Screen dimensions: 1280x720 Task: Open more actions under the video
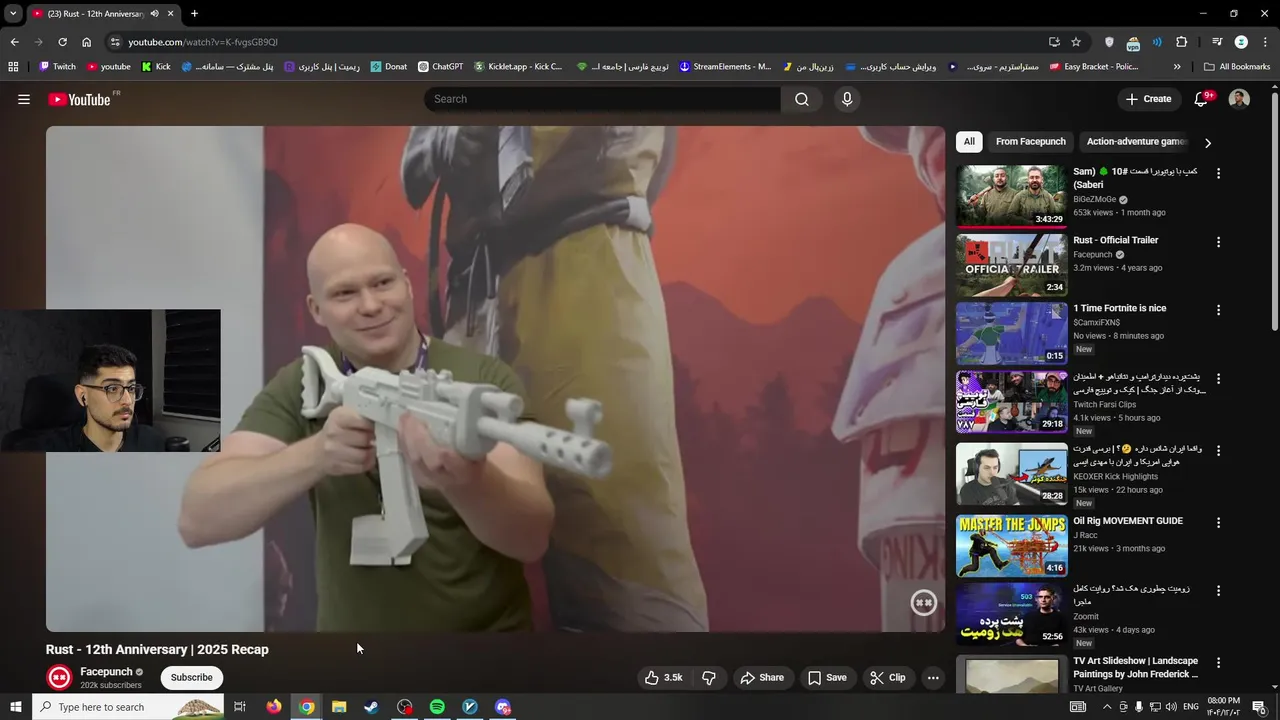[x=933, y=677]
